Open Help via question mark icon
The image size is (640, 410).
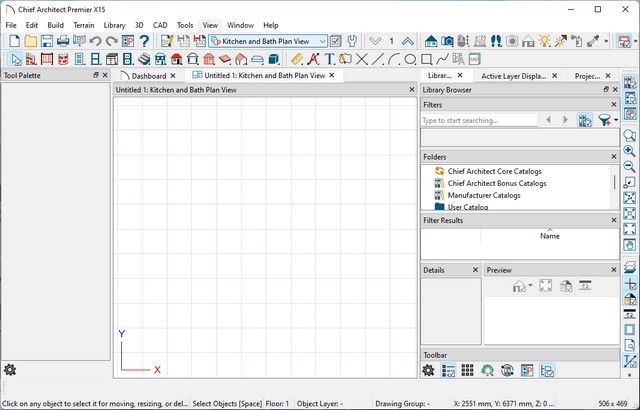144,41
